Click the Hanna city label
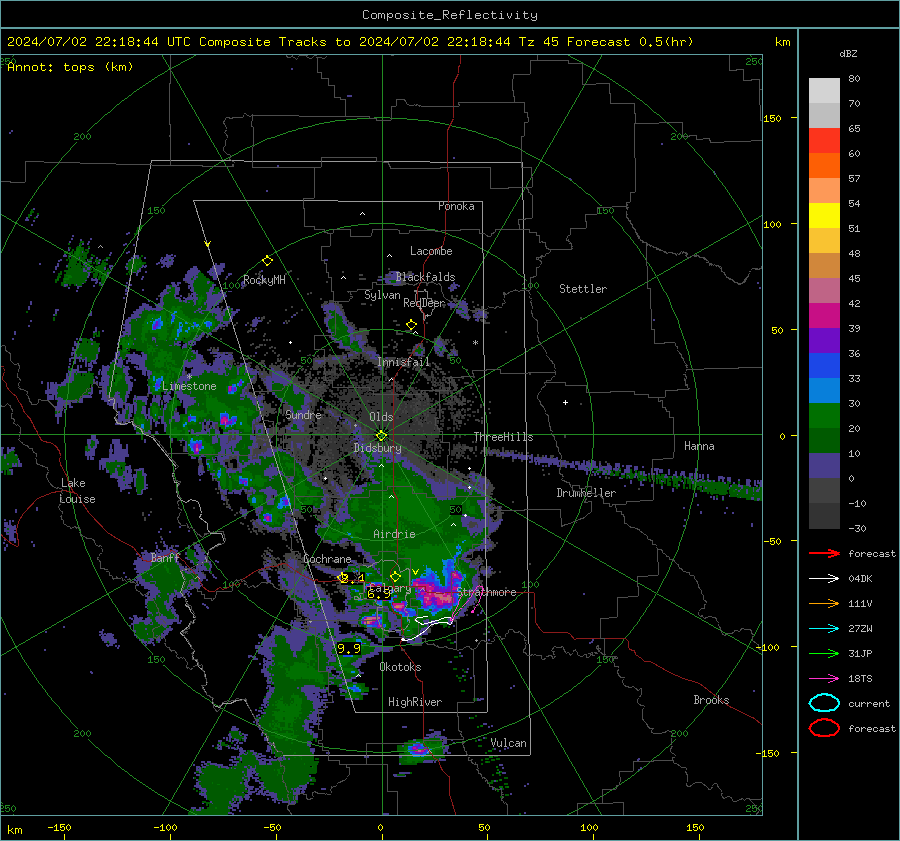This screenshot has width=900, height=841. [x=699, y=446]
